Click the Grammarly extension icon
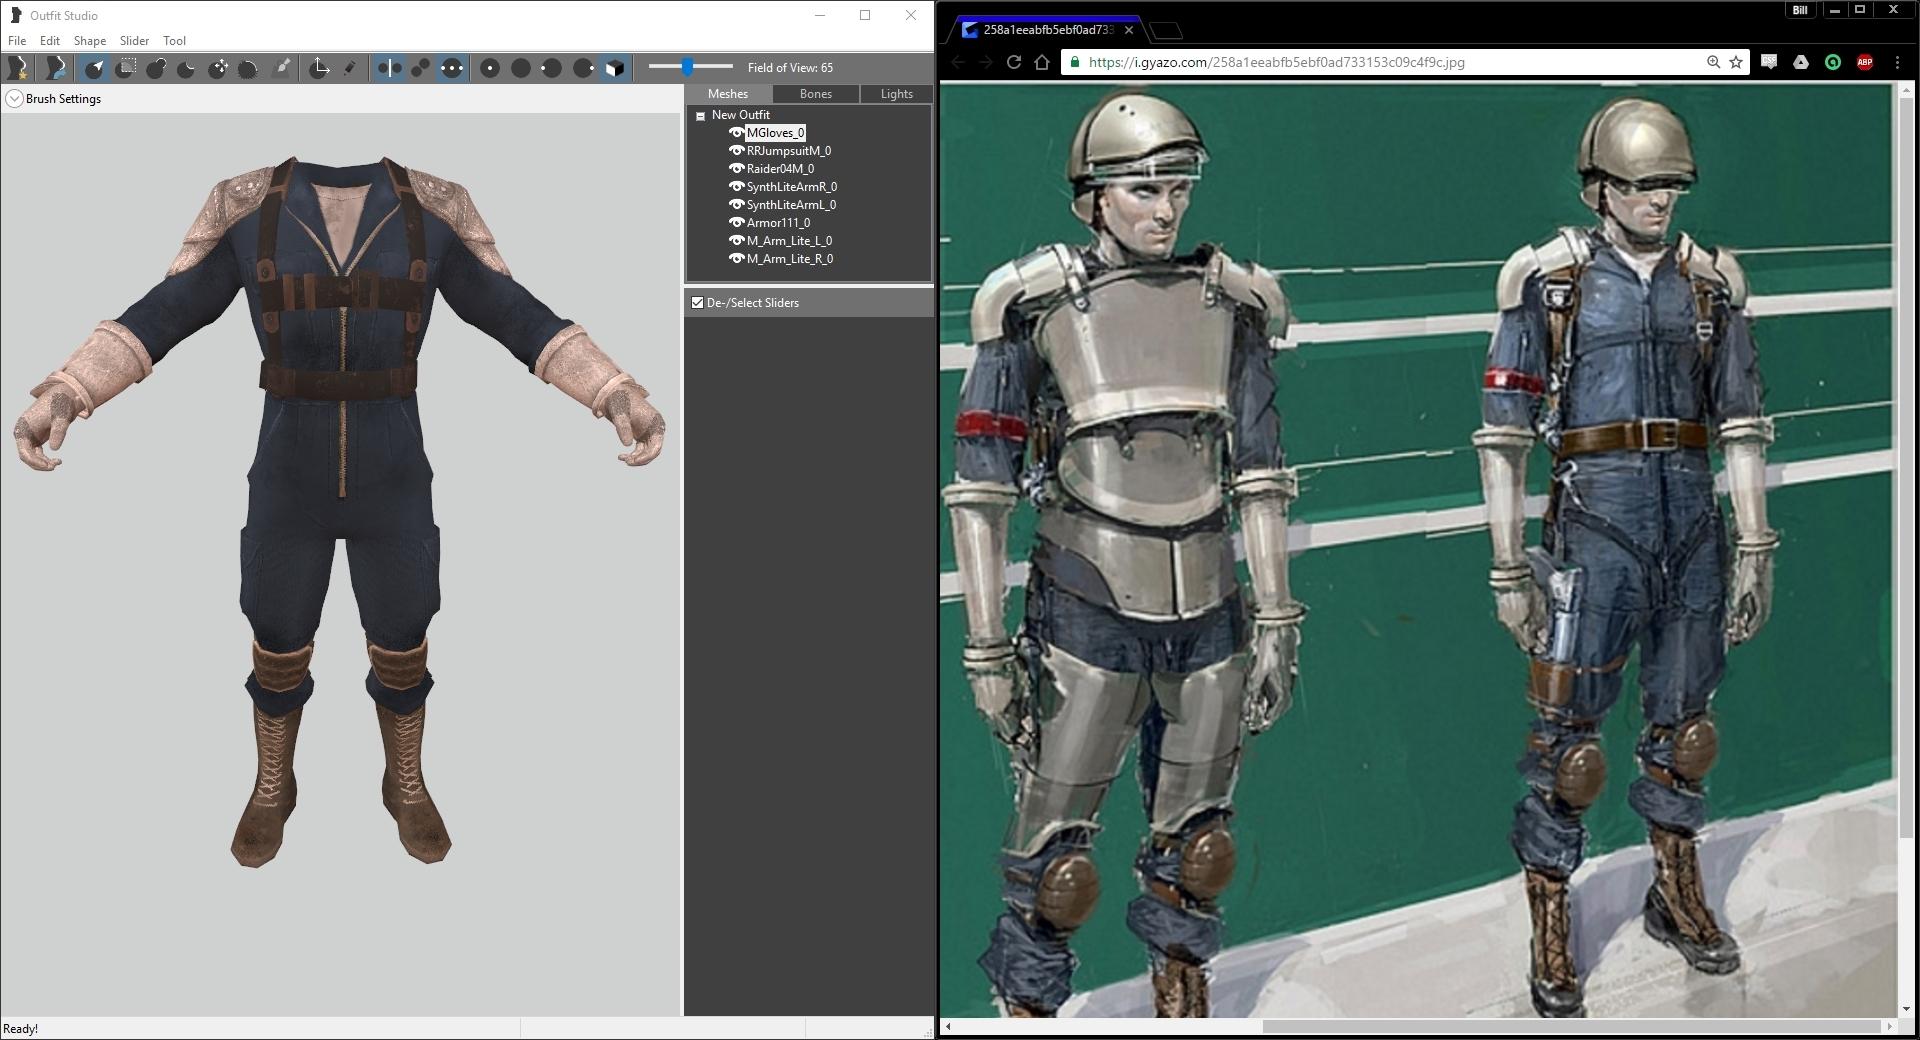1920x1040 pixels. click(1833, 62)
